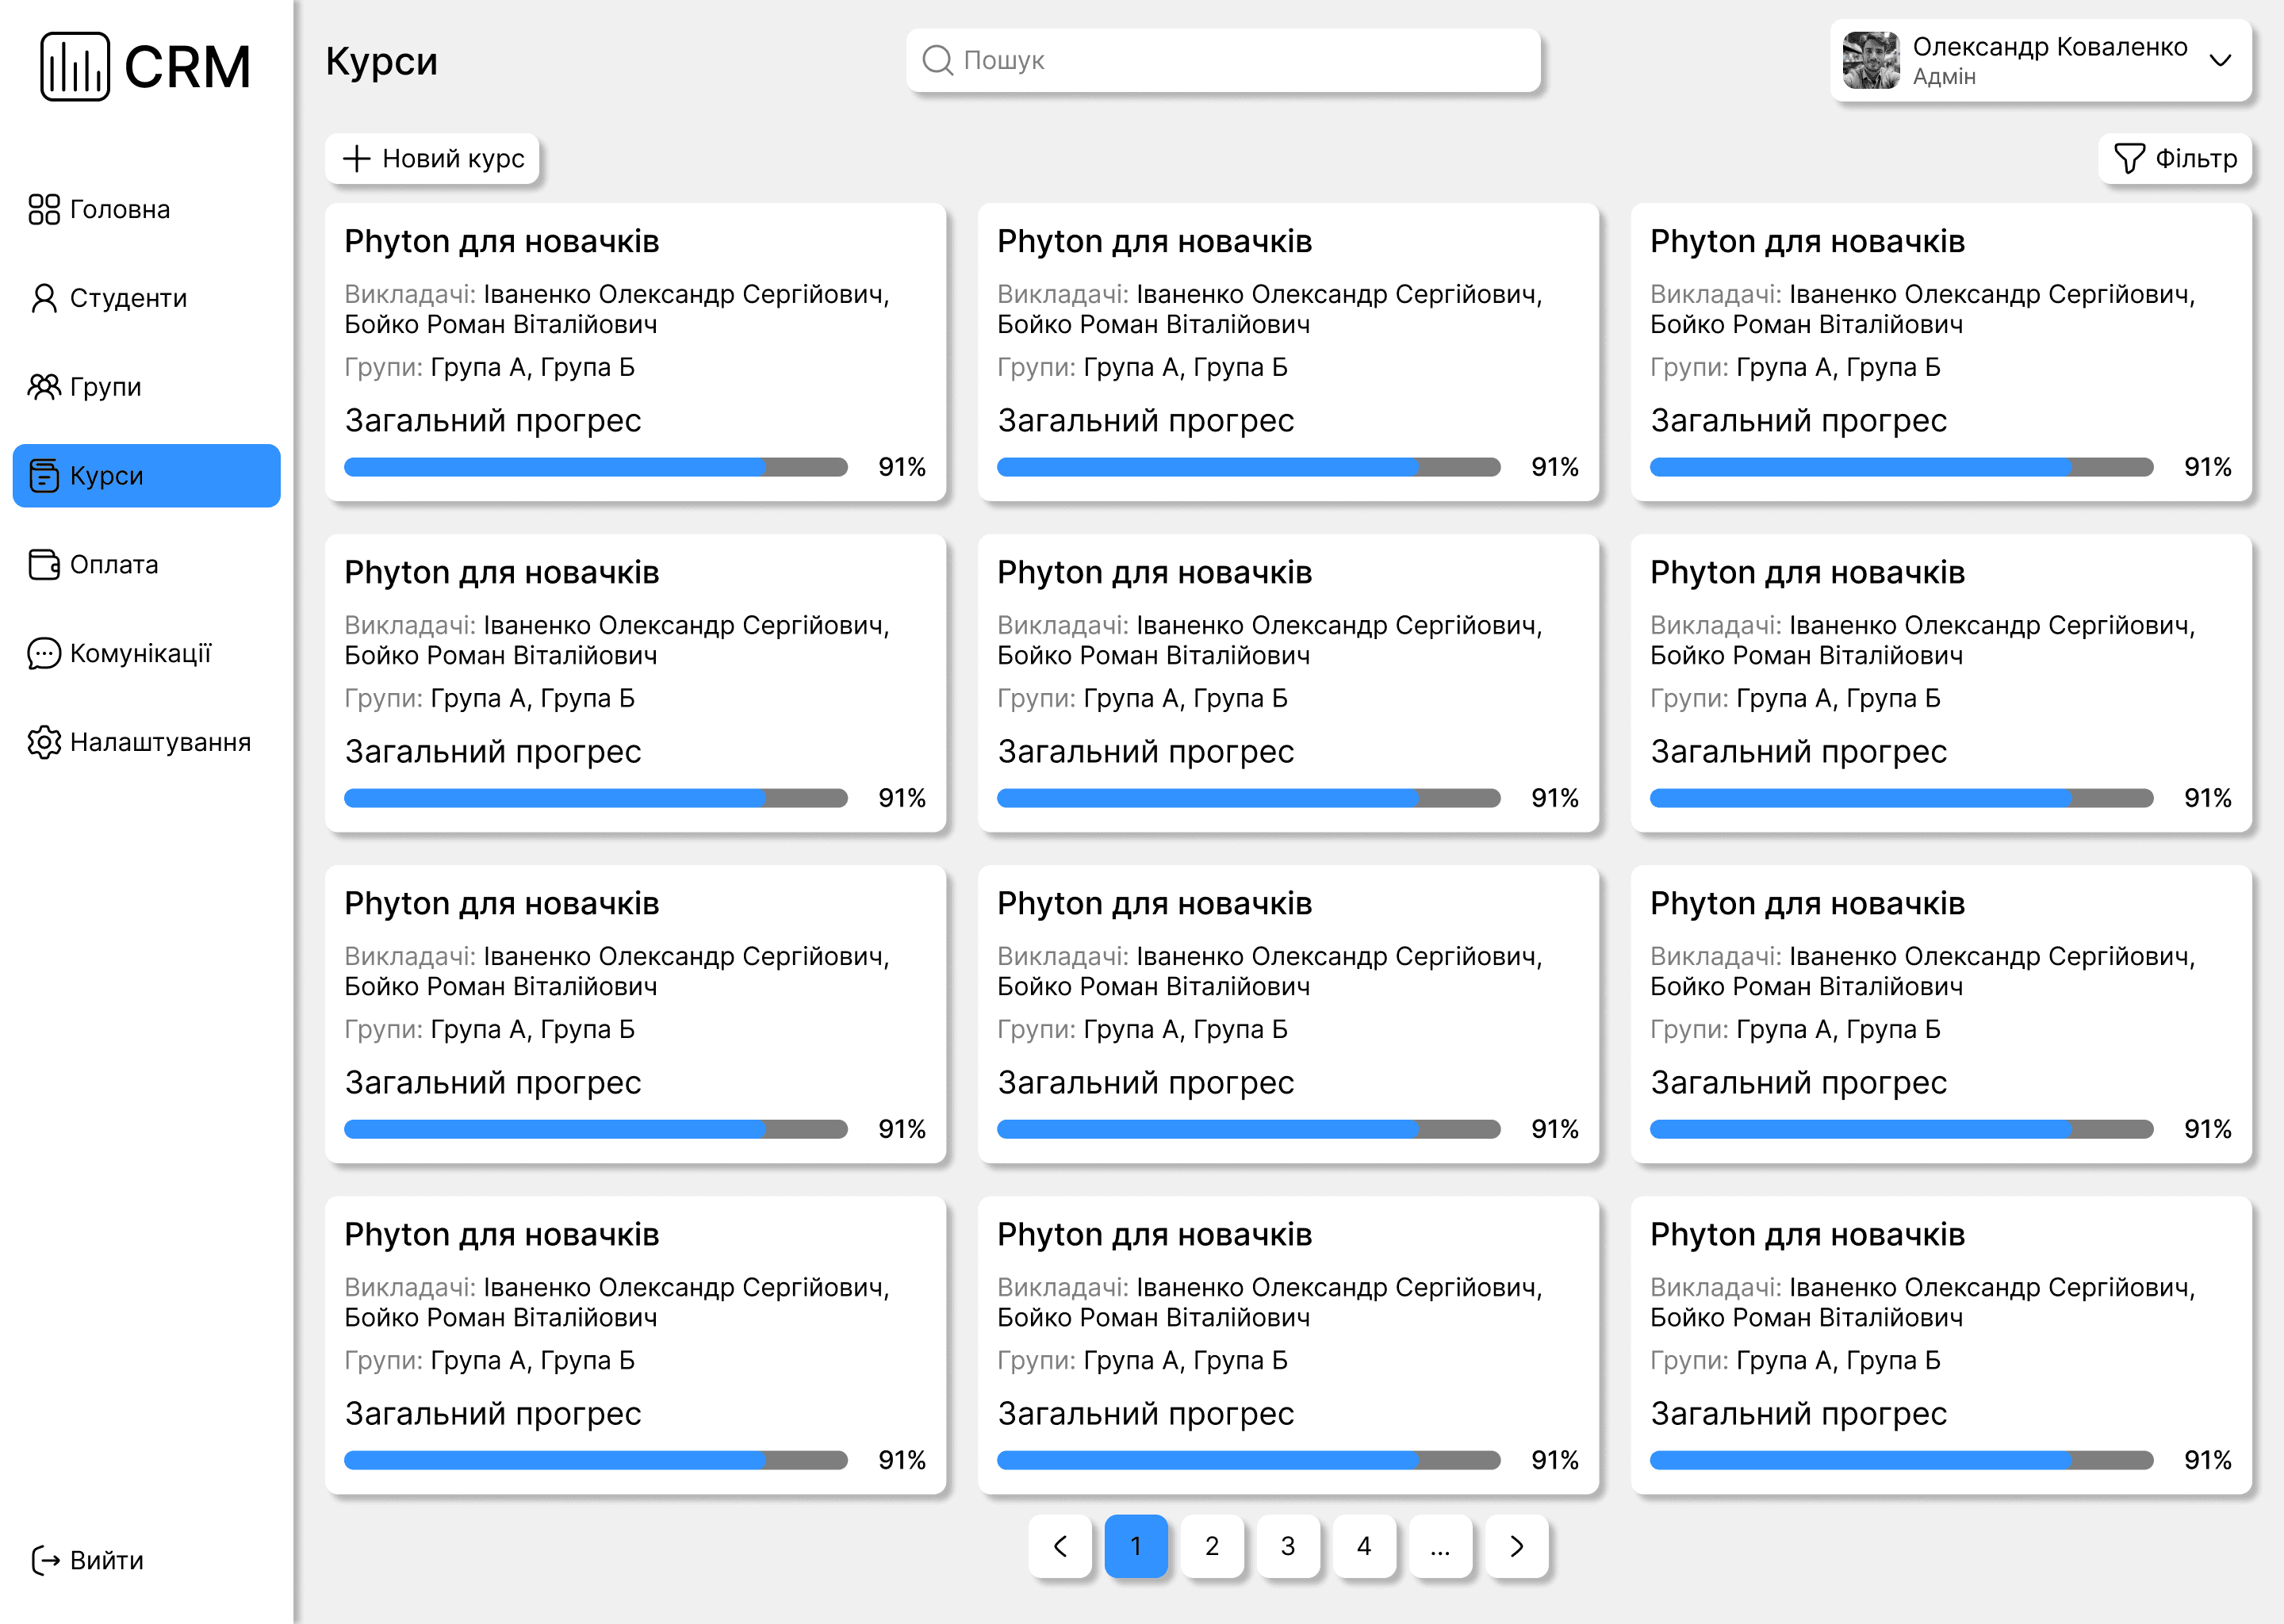Click the Вийти logout icon
This screenshot has width=2284, height=1624.
coord(46,1560)
